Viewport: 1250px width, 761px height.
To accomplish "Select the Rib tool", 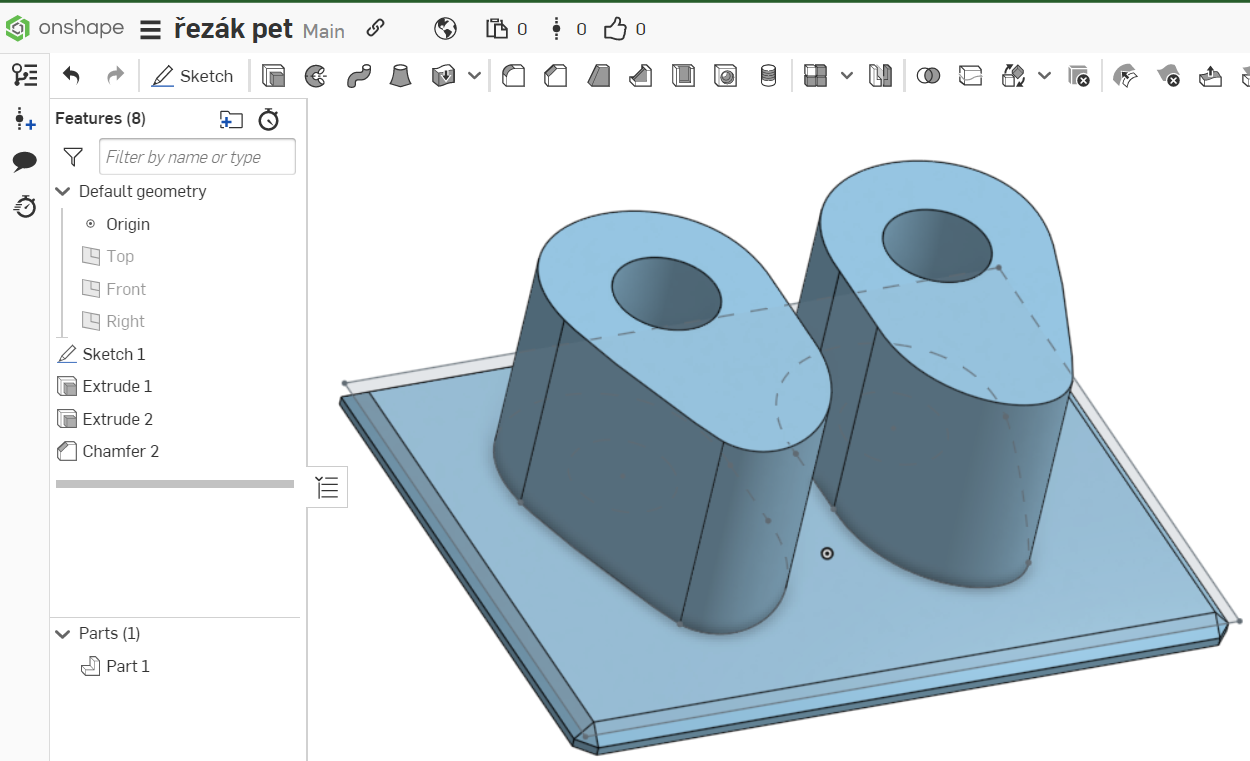I will (640, 76).
